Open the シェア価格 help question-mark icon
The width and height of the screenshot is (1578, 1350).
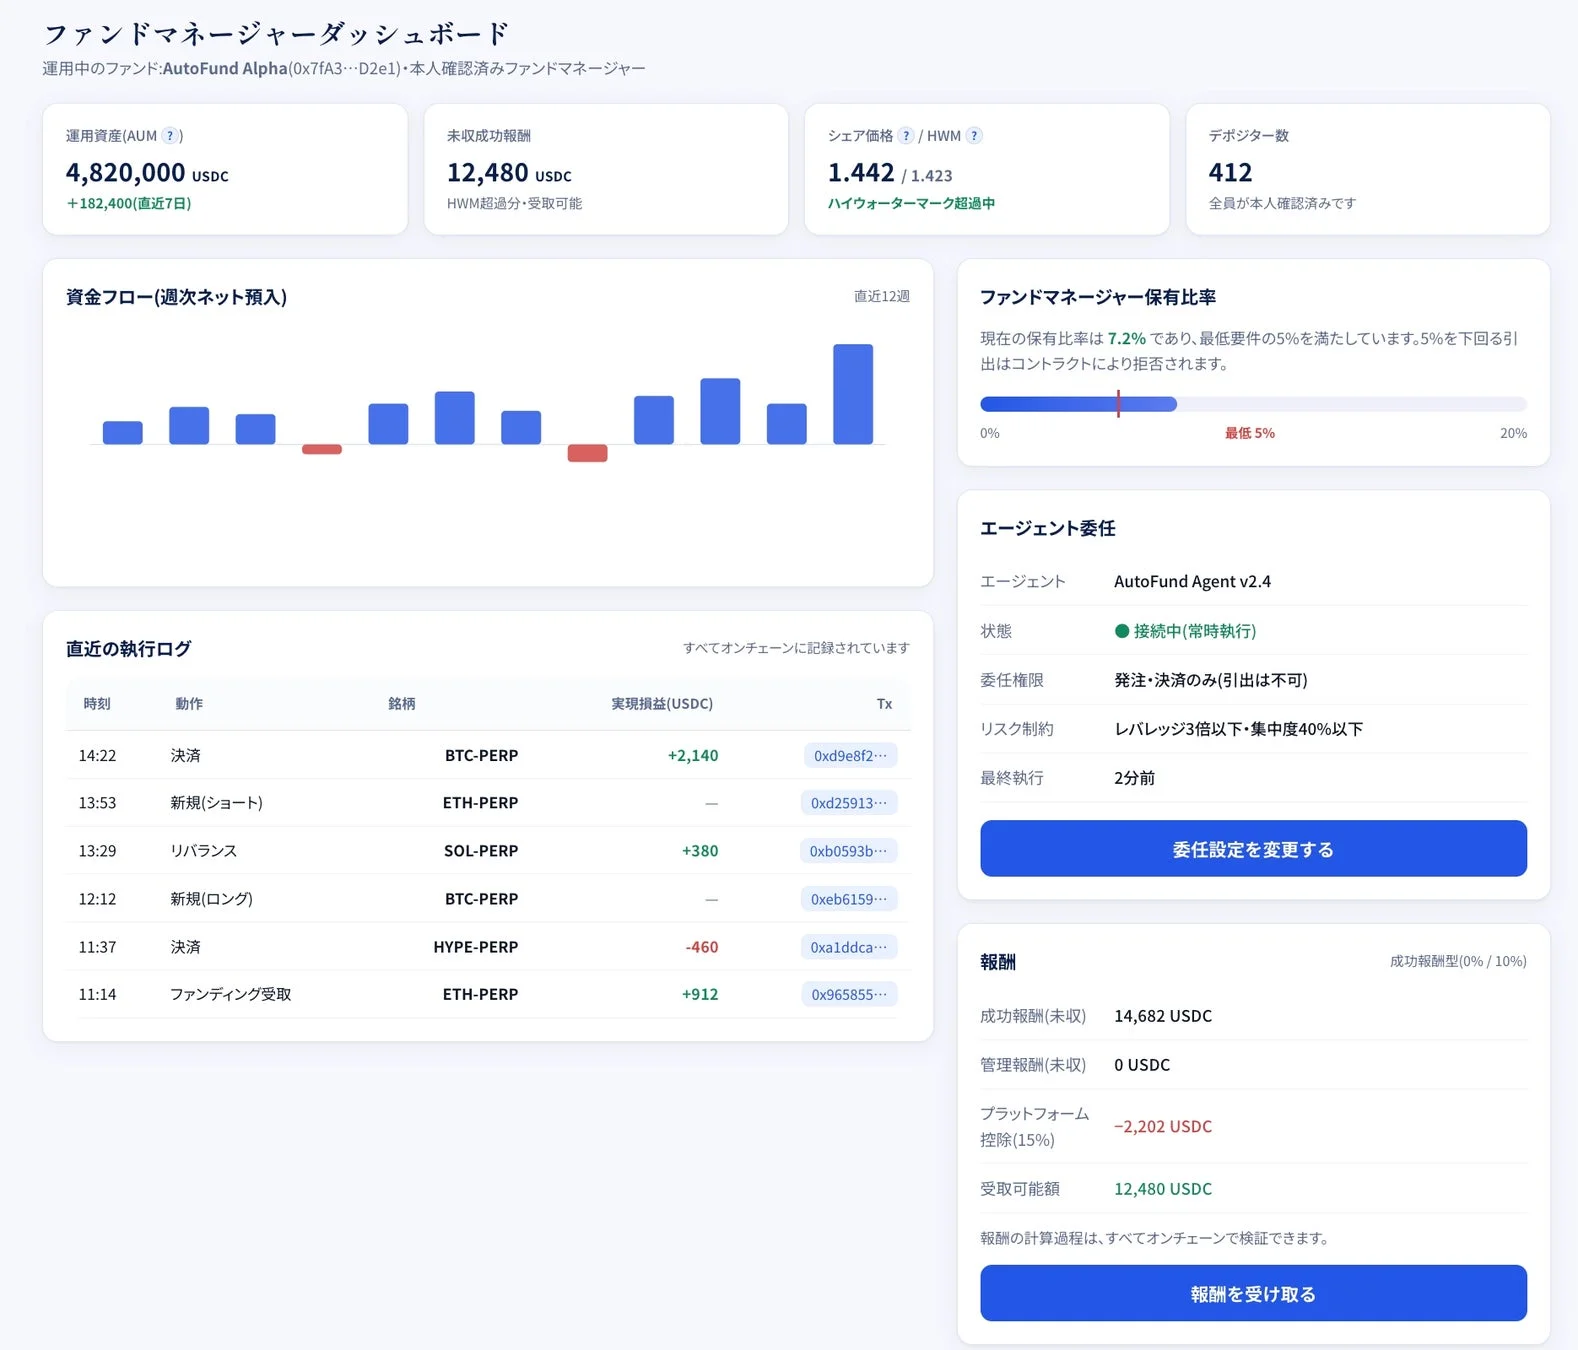(x=906, y=136)
